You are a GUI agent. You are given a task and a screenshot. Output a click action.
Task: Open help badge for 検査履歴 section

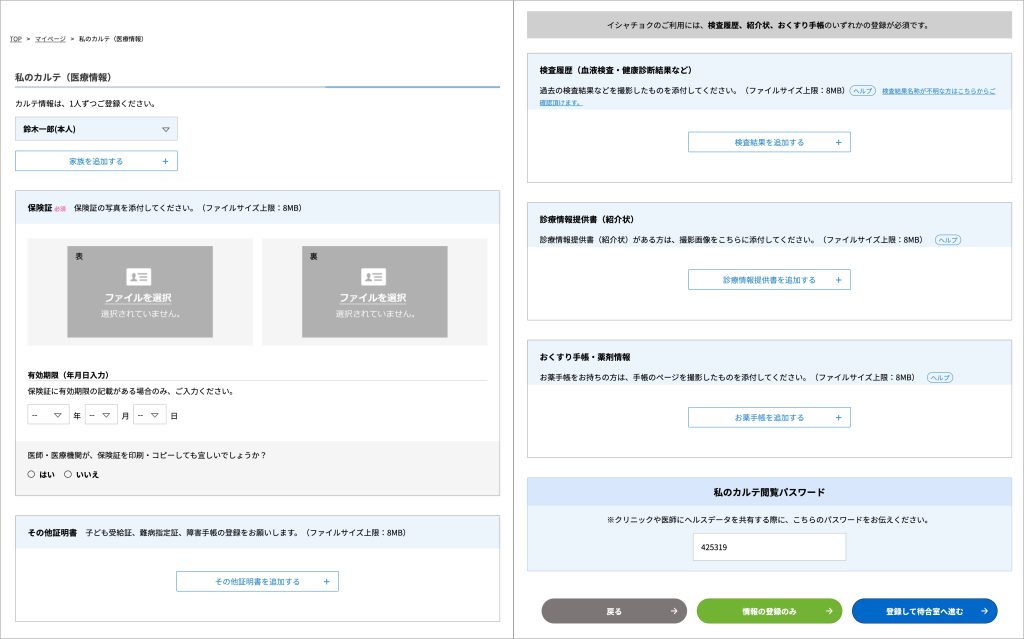(862, 90)
